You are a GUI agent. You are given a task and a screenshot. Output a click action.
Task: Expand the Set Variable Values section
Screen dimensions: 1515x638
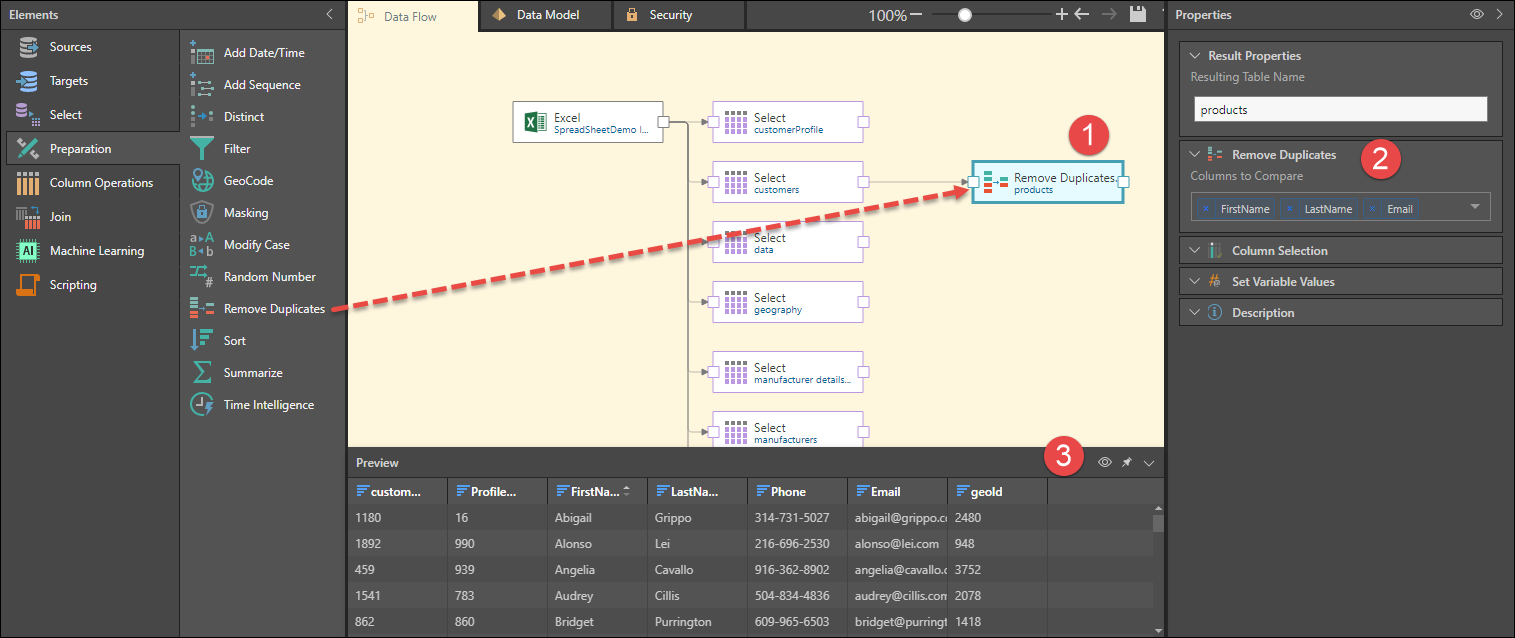1282,282
